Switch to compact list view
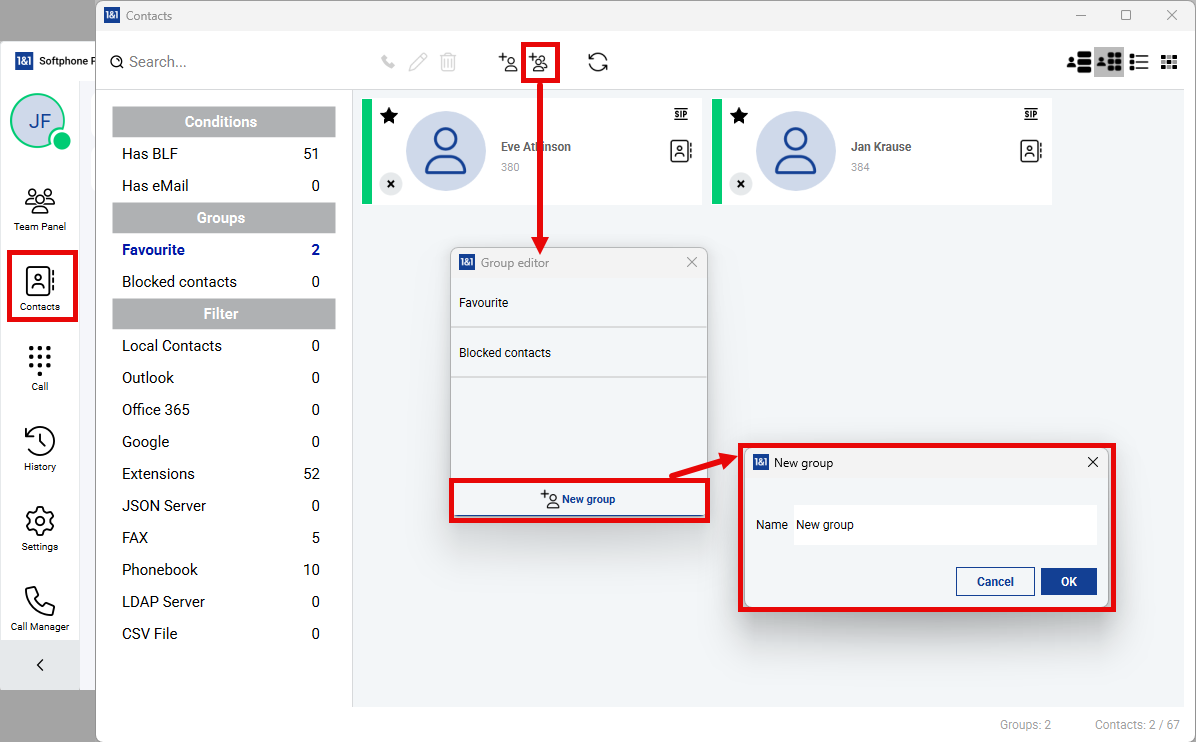 (1138, 62)
